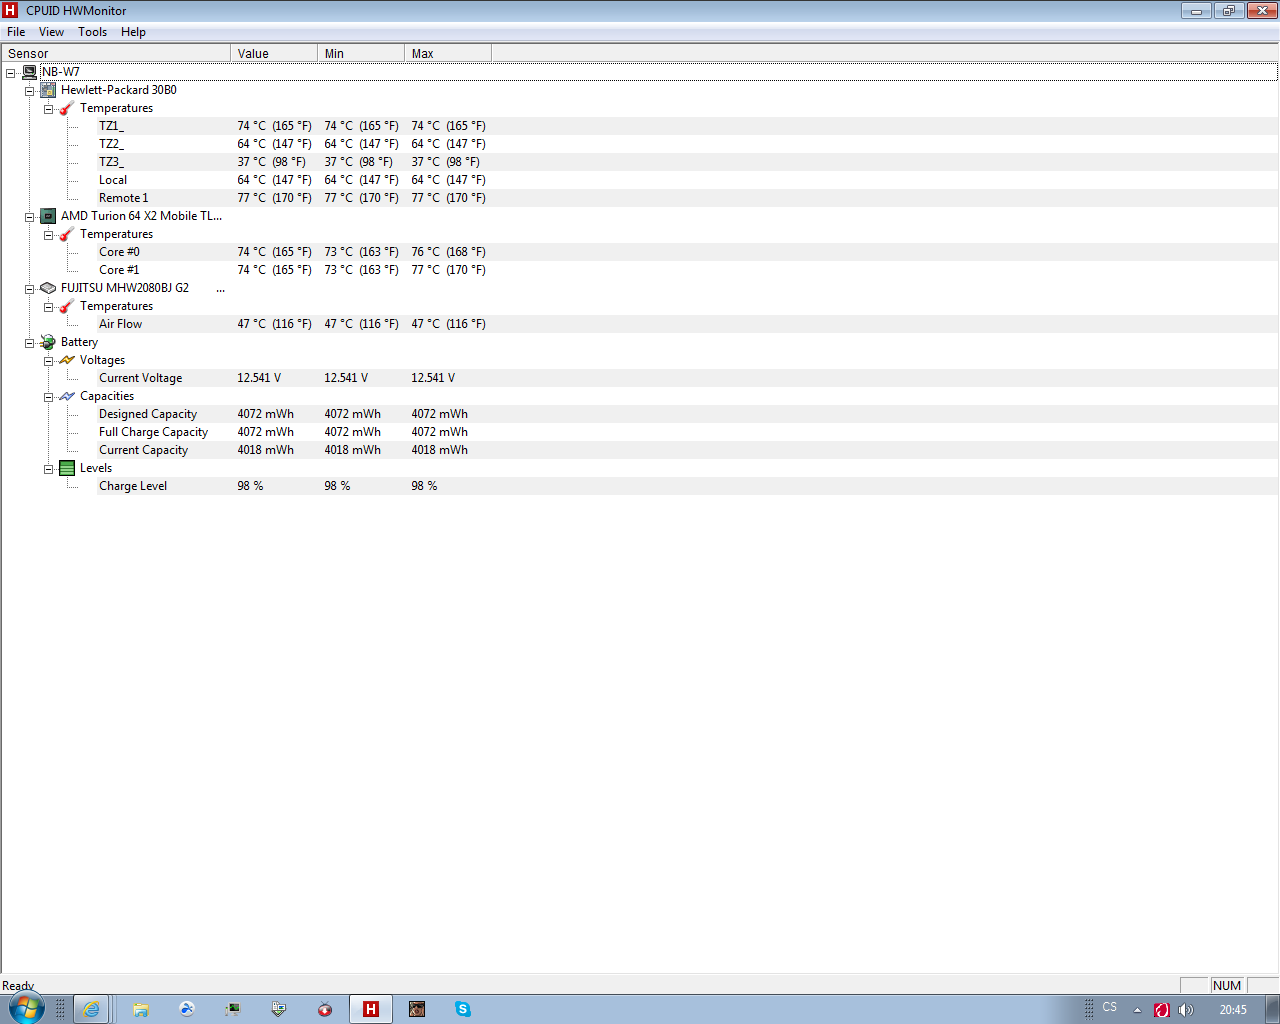
Task: Launch Internet Explorer from the taskbar
Action: tap(91, 1009)
